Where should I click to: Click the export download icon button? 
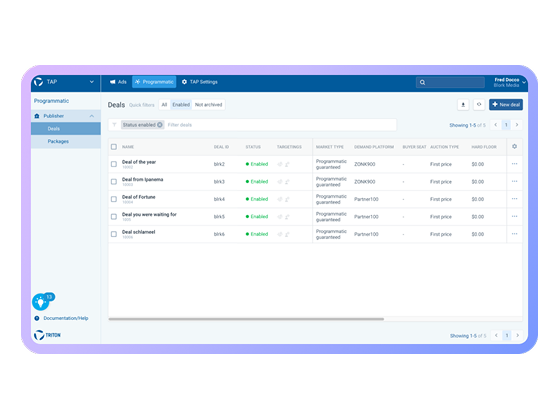(463, 105)
